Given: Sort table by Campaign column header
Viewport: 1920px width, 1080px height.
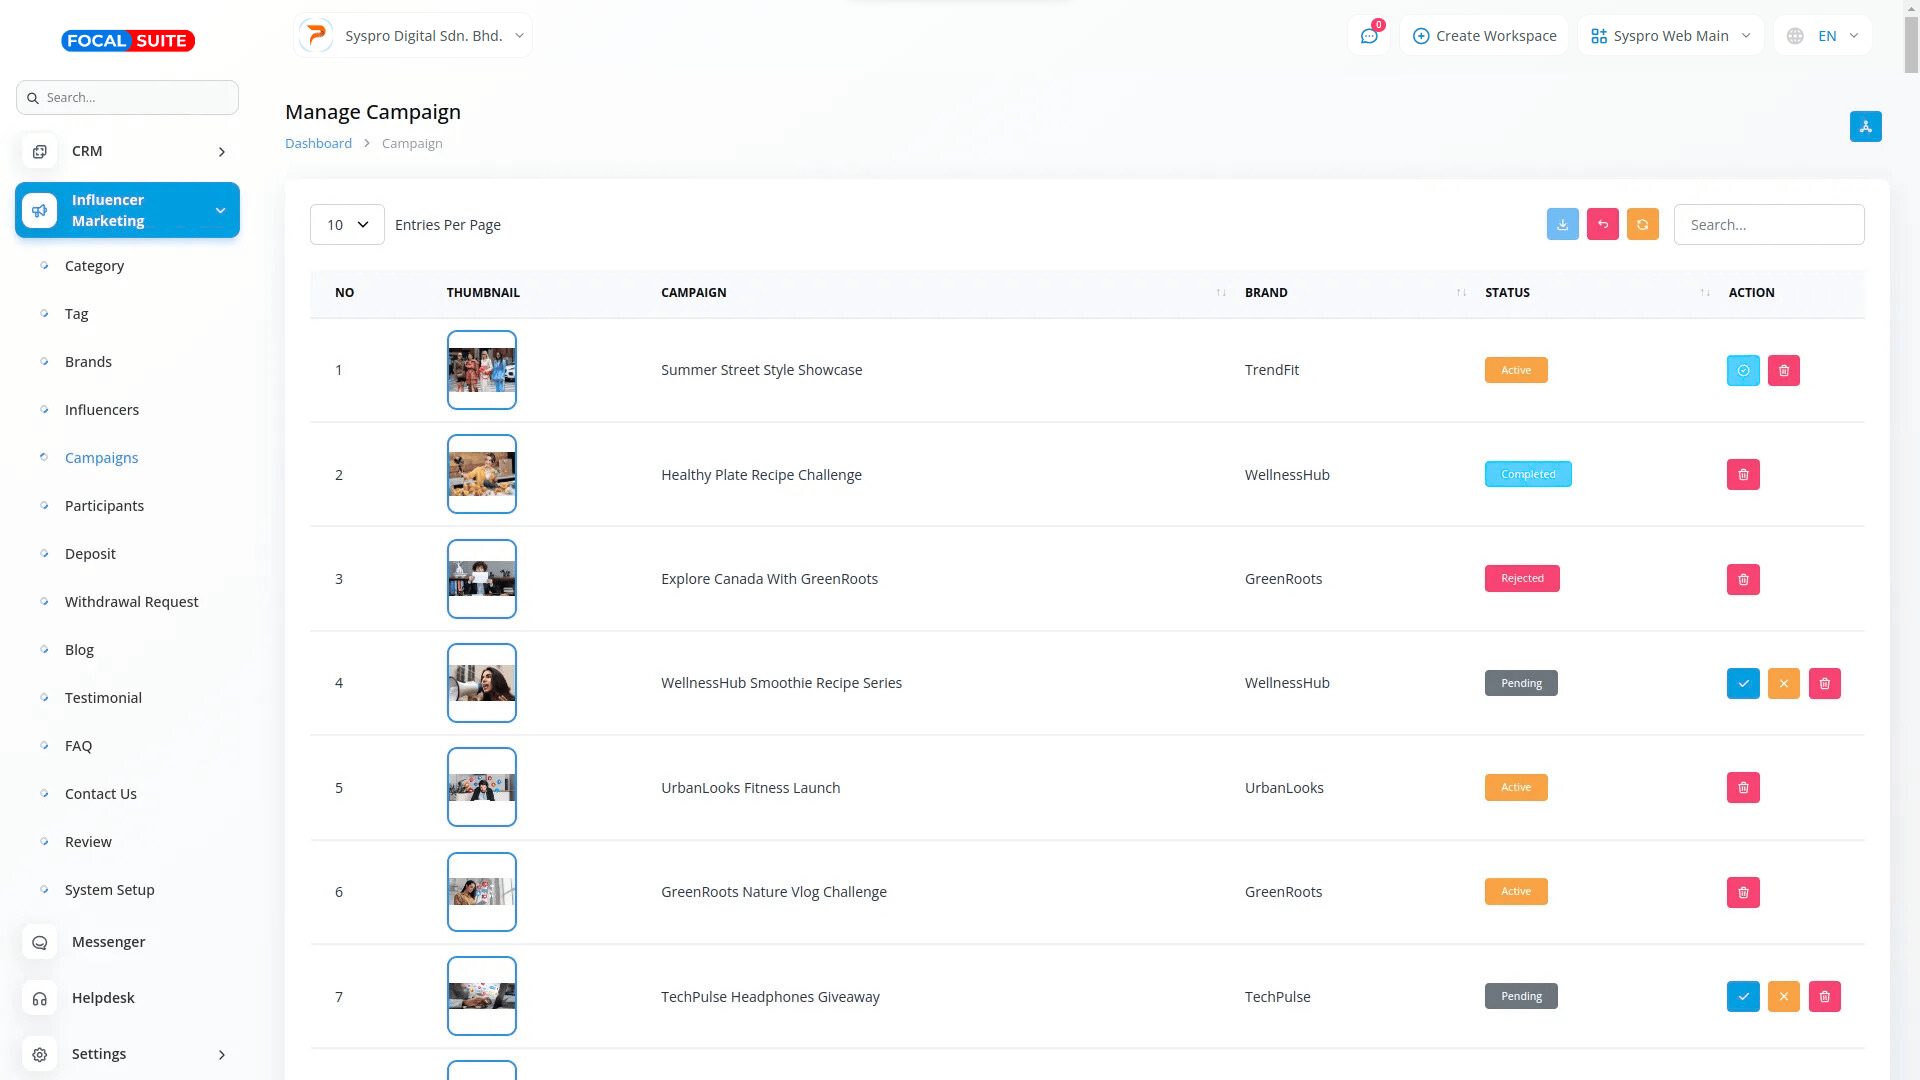Looking at the screenshot, I should tap(693, 293).
